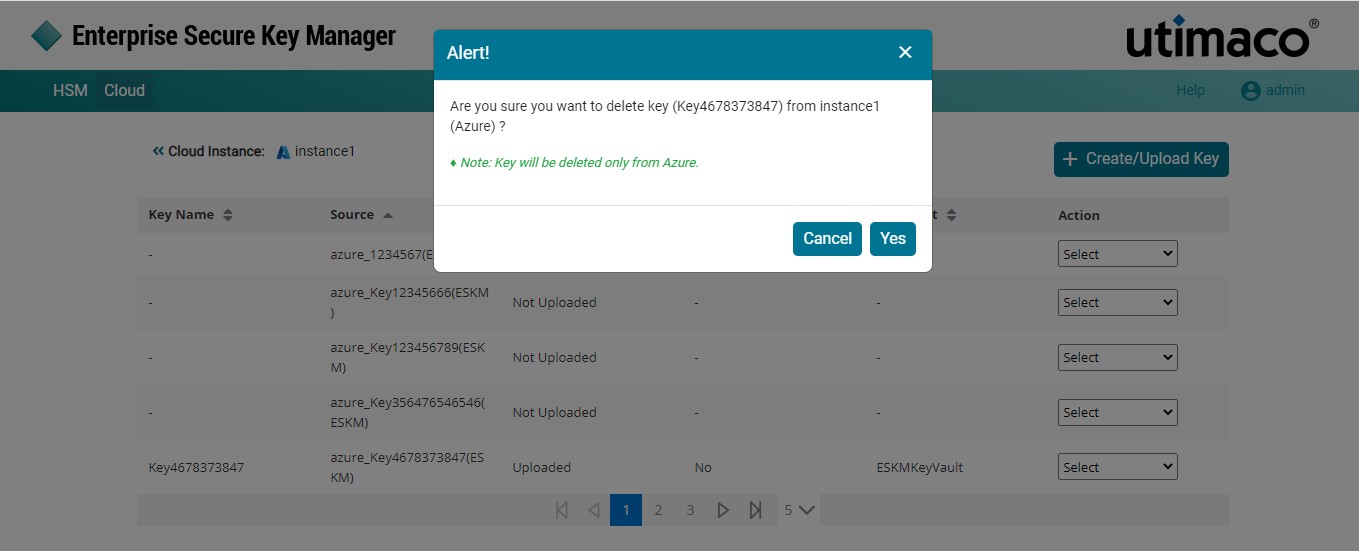Click the Uploaded status cell

click(x=542, y=467)
